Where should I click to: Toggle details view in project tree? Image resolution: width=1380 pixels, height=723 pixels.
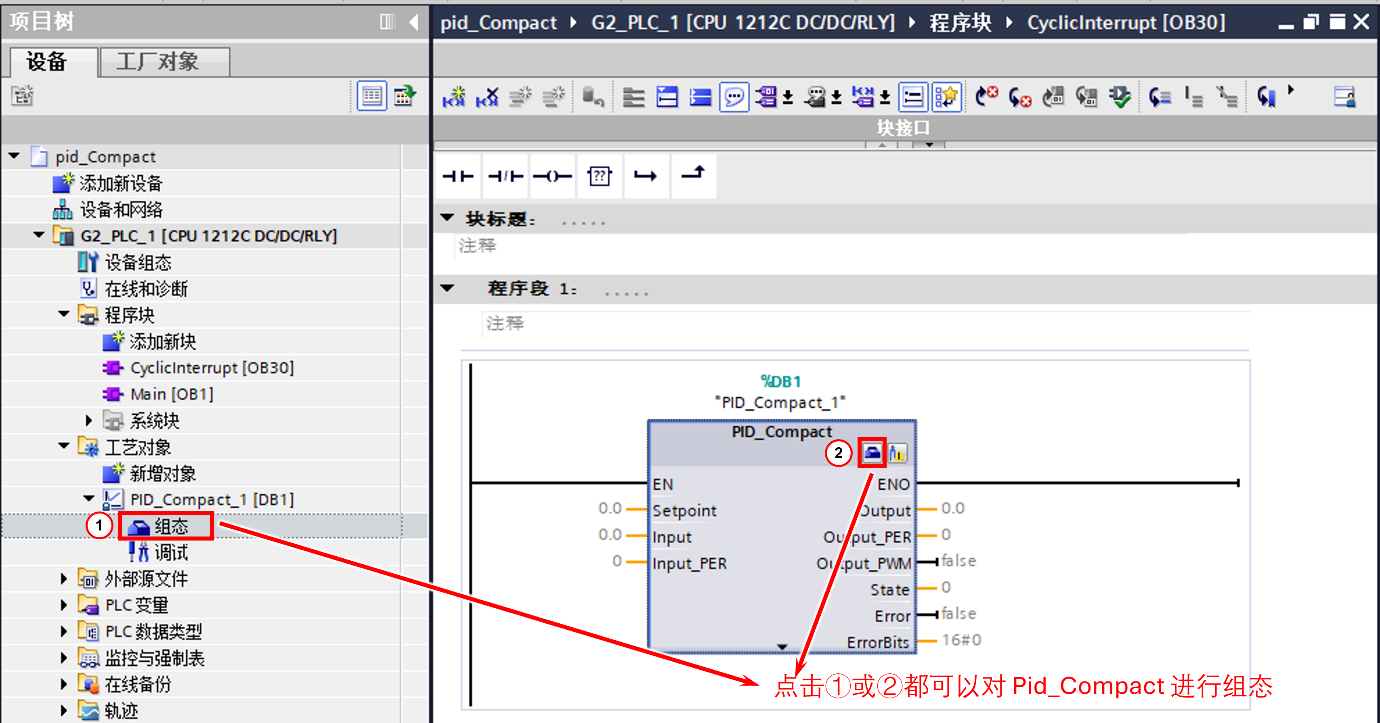372,97
